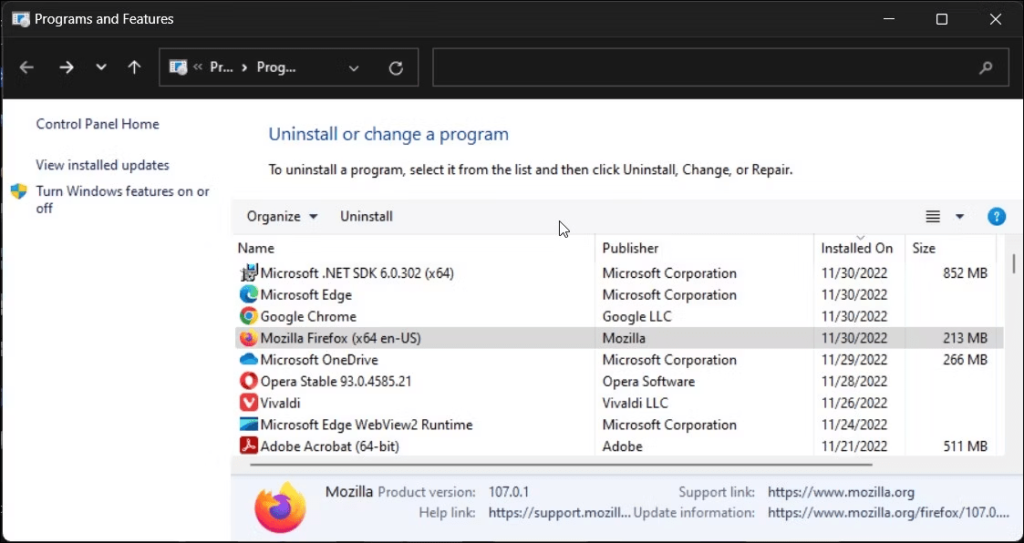Select the Adobe Acrobat icon
Viewport: 1024px width, 543px height.
[x=249, y=446]
